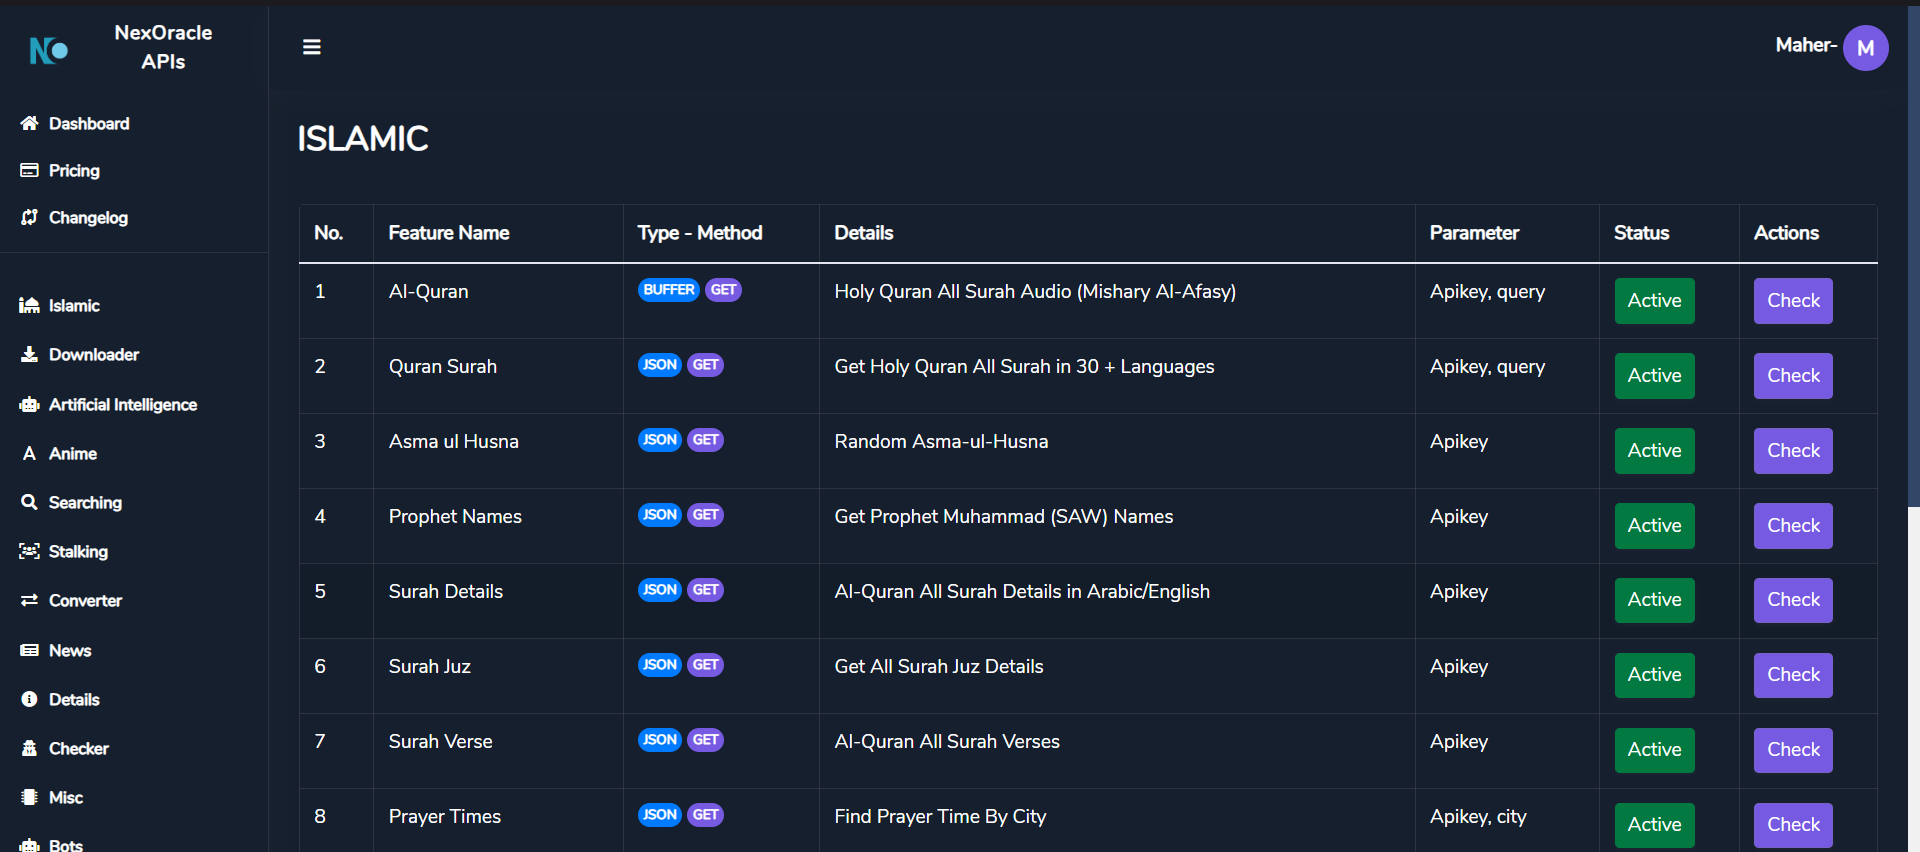Image resolution: width=1920 pixels, height=852 pixels.
Task: Click 'Get All Surah Juz Details' text
Action: 939,666
